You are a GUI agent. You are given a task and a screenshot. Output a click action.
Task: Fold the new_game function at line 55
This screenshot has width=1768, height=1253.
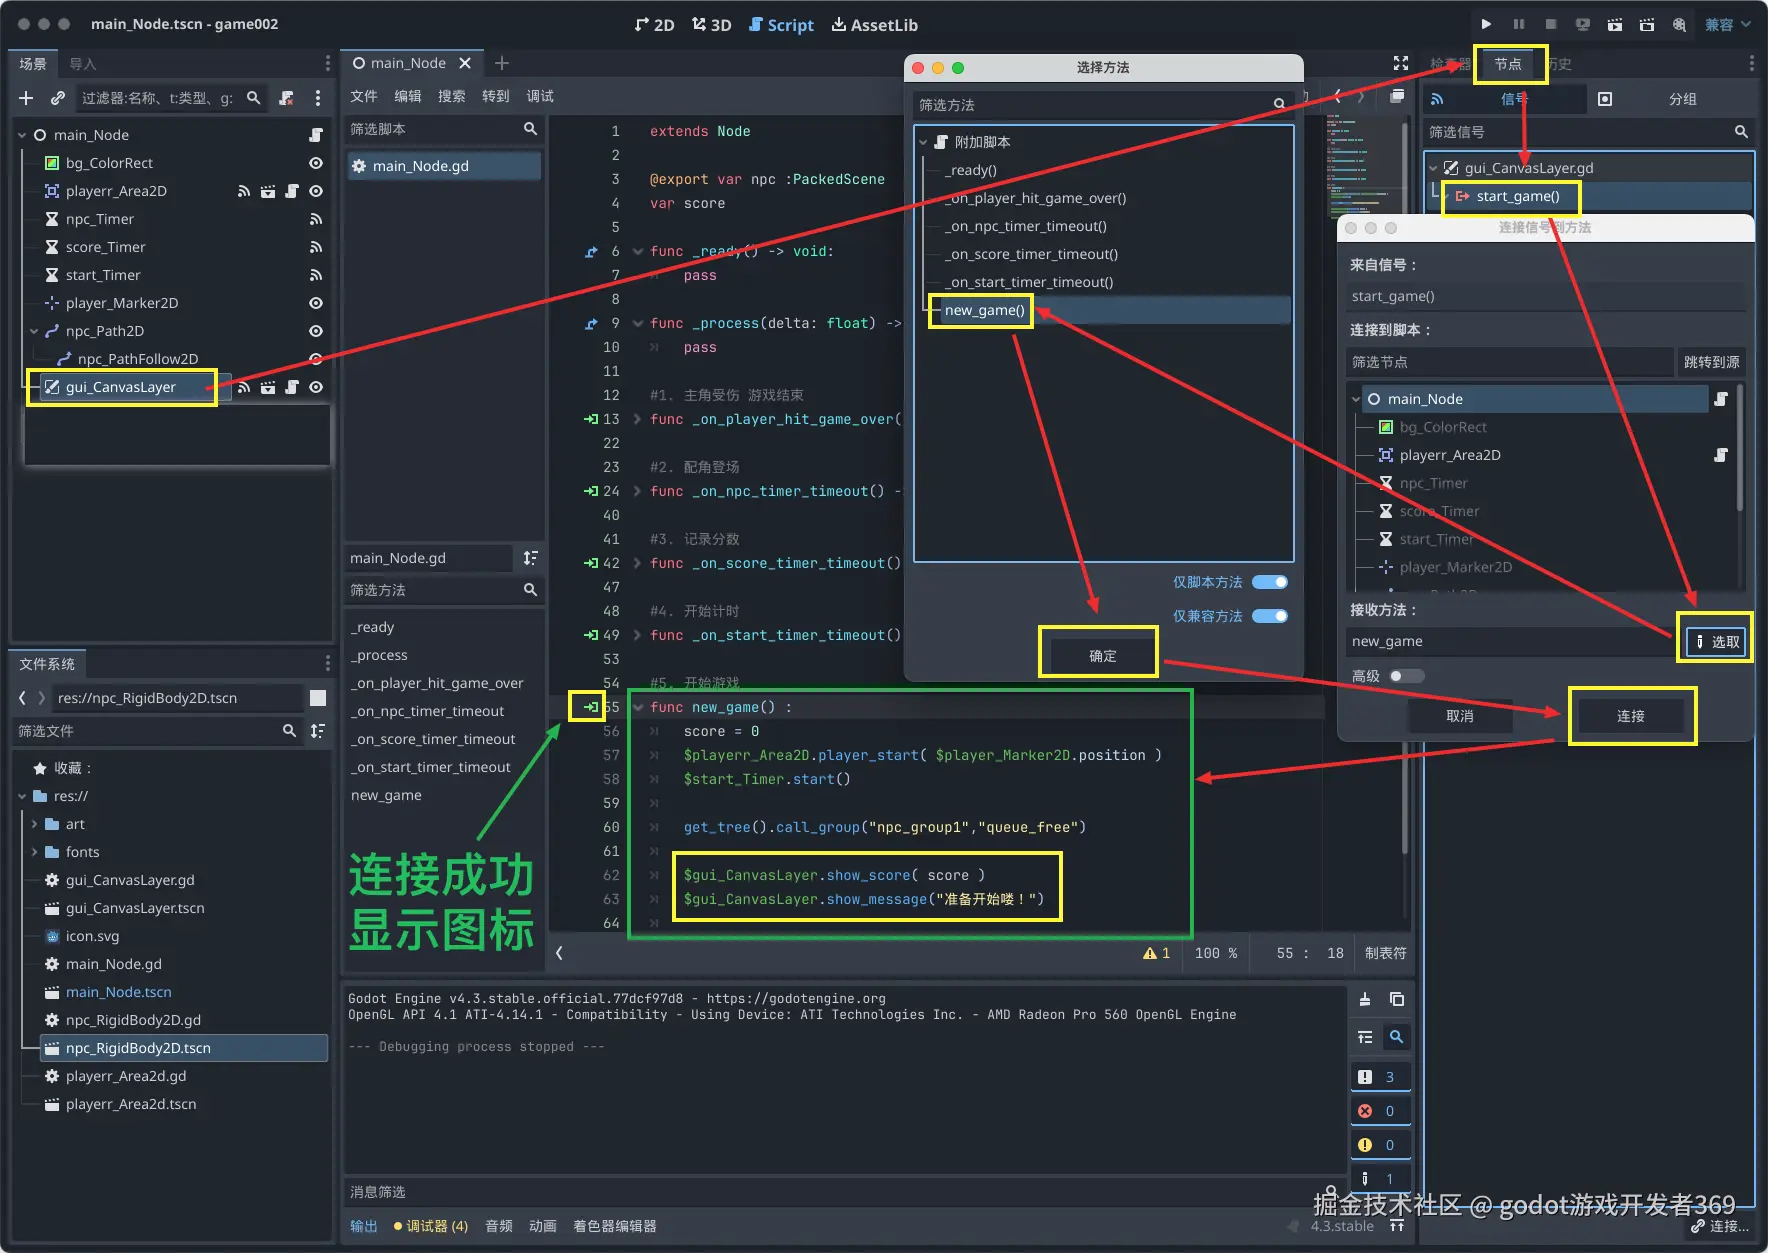pos(638,707)
